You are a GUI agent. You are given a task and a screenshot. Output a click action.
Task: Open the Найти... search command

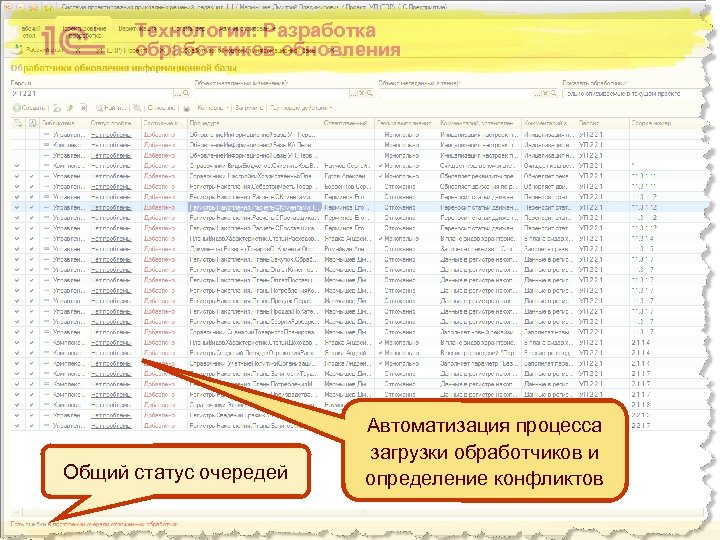[110, 108]
